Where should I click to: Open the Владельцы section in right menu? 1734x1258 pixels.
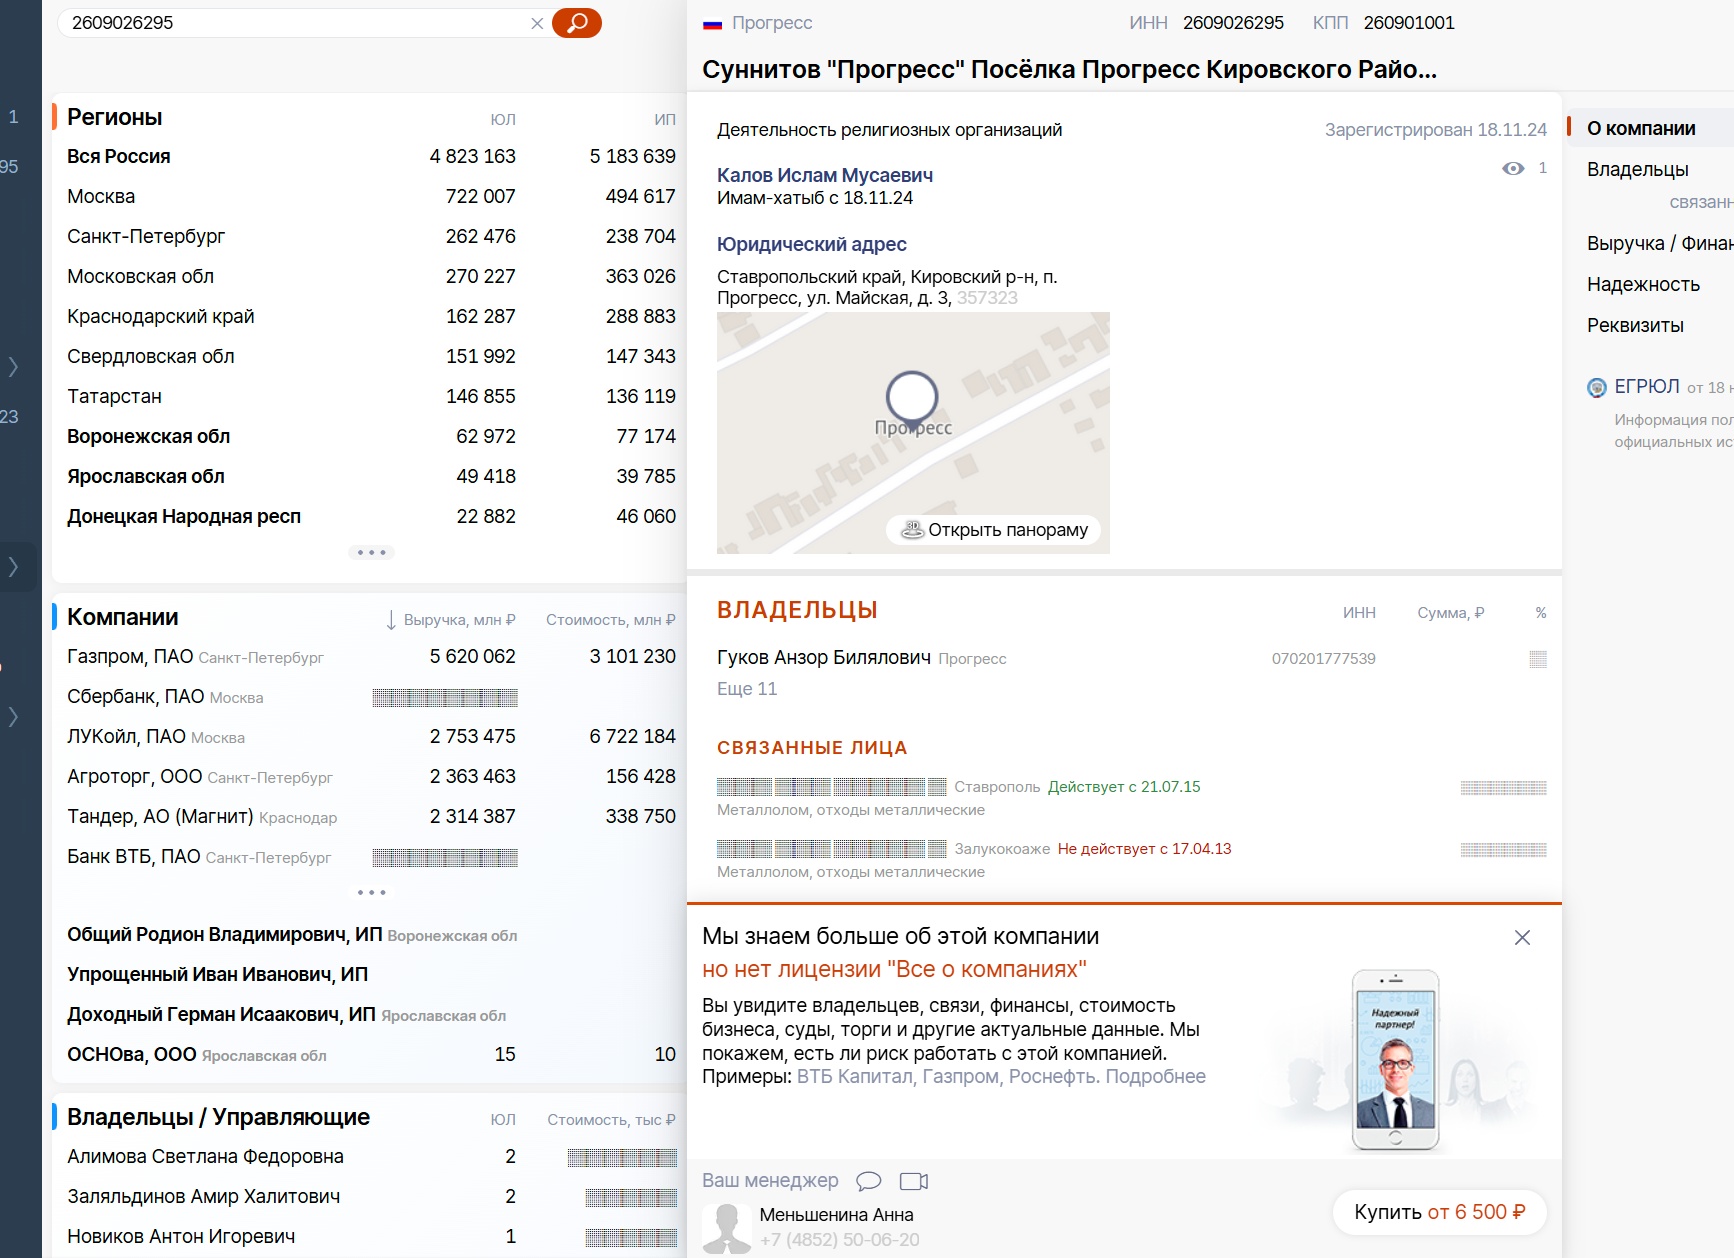coord(1637,169)
